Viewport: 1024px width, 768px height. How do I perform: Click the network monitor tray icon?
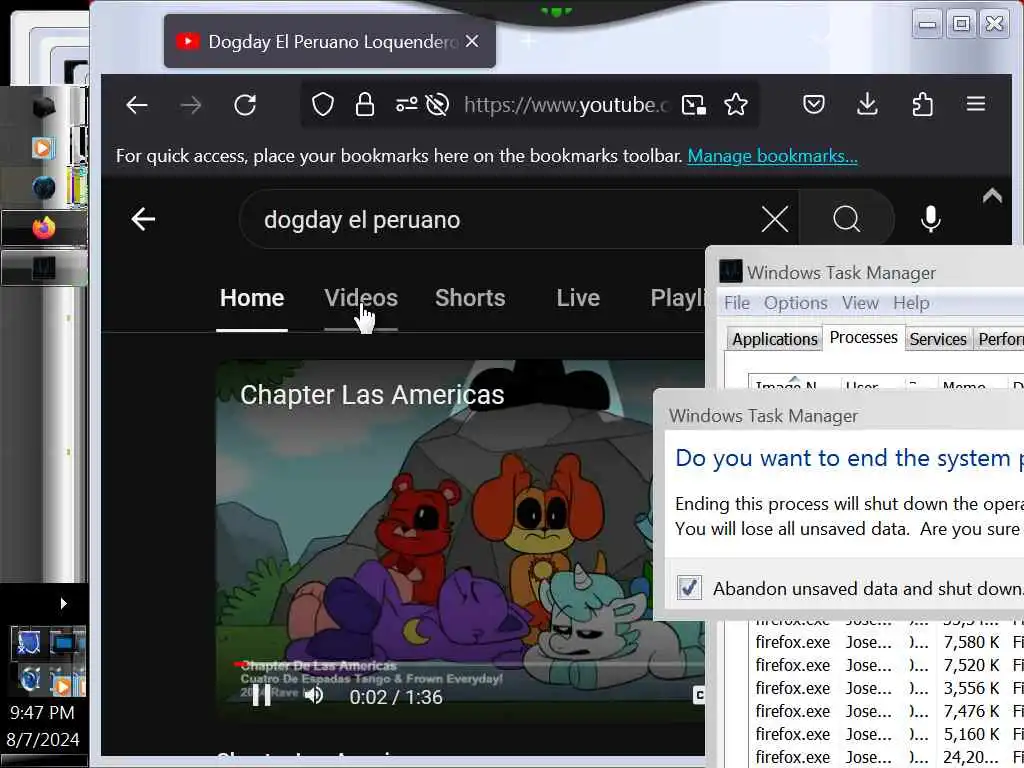point(64,643)
